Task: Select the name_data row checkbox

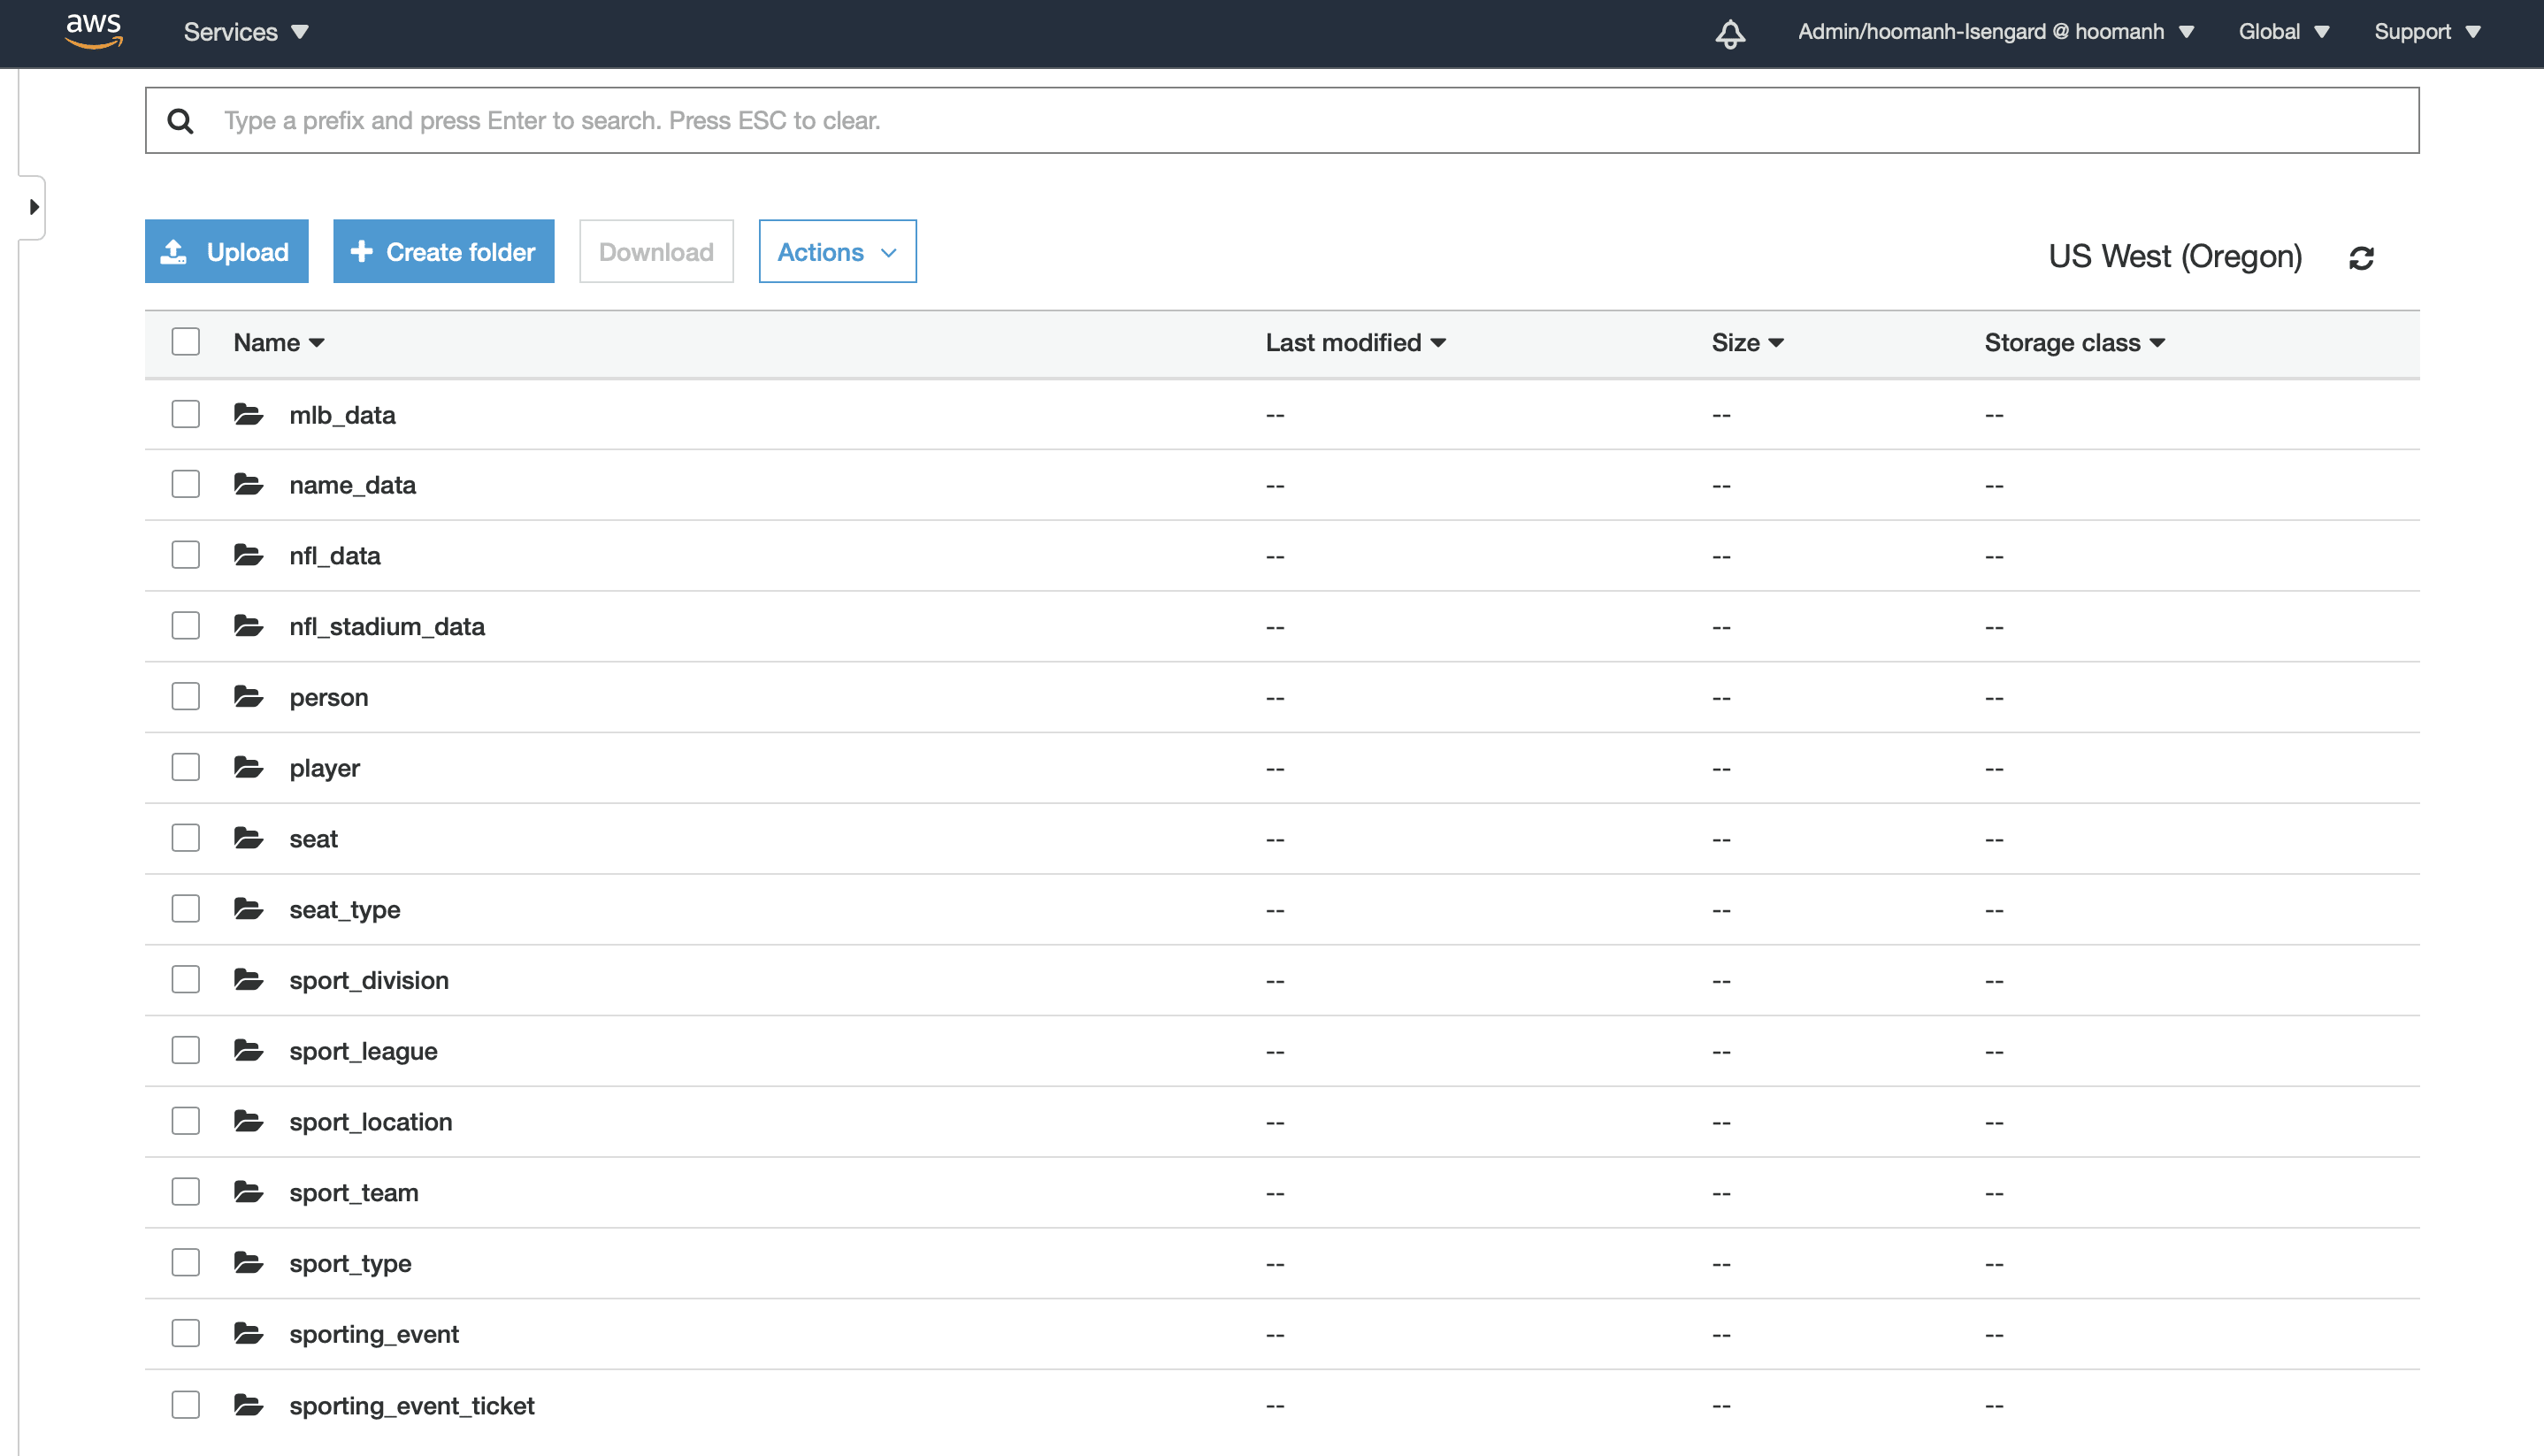Action: pos(185,484)
